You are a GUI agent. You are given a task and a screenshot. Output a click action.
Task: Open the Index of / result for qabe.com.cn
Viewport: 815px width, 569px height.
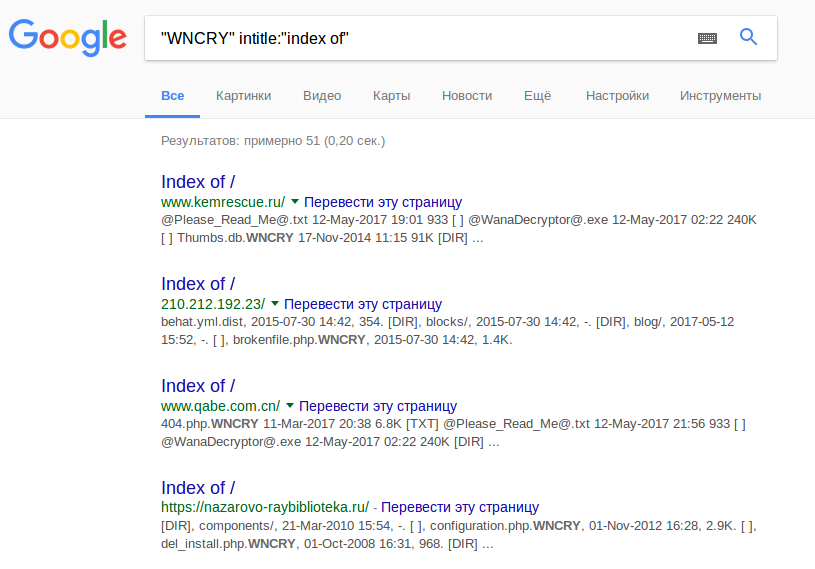coord(198,386)
